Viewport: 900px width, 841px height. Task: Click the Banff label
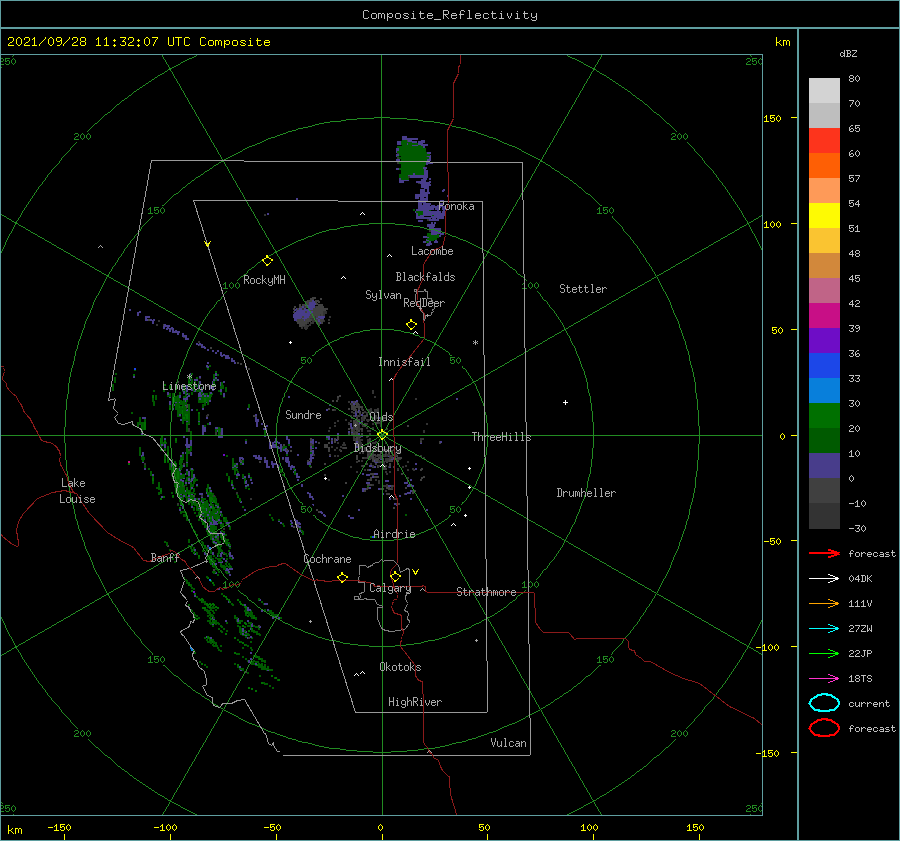click(x=165, y=557)
